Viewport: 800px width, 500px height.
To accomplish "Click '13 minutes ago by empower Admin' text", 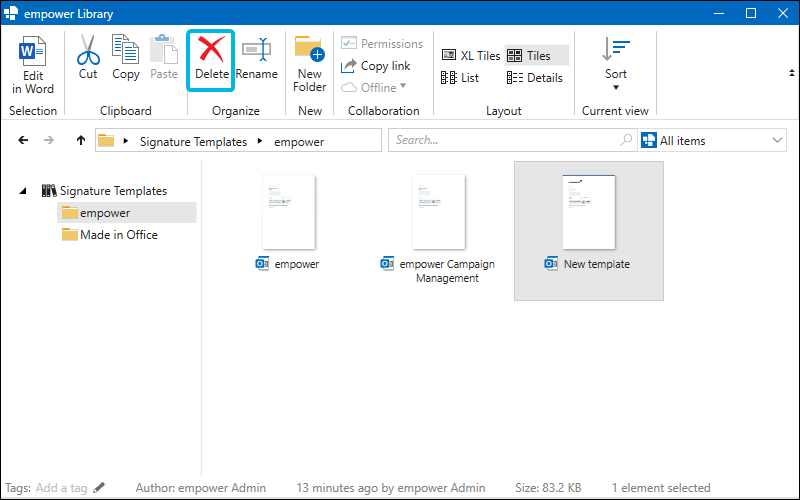I will click(391, 488).
